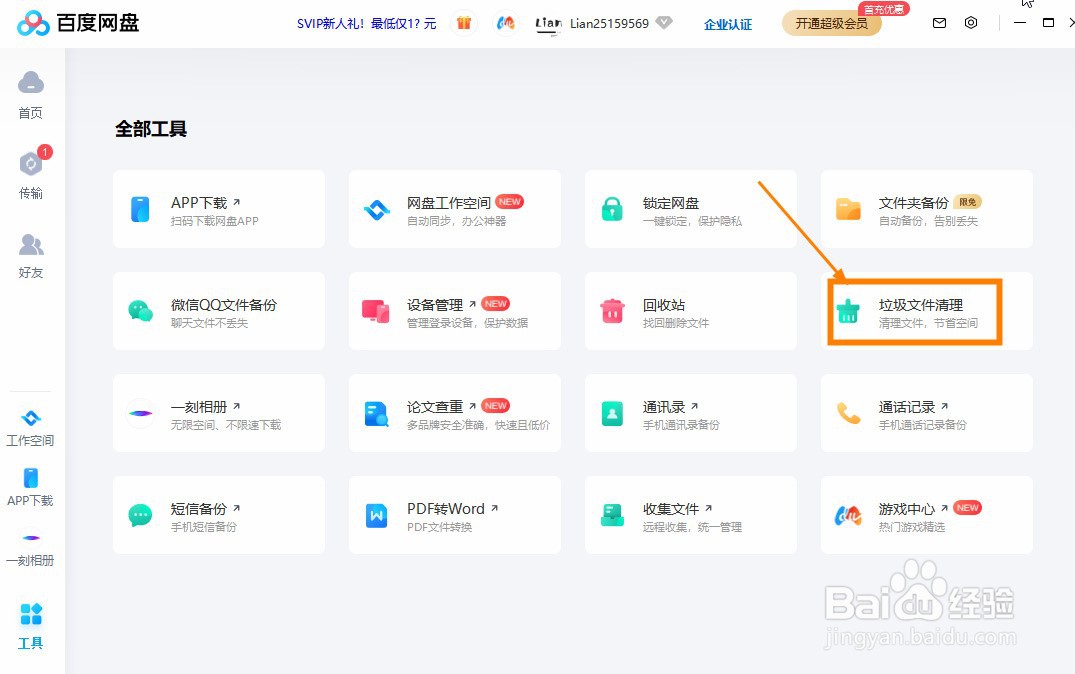Open the 网盘工作空间 tool title

click(449, 203)
